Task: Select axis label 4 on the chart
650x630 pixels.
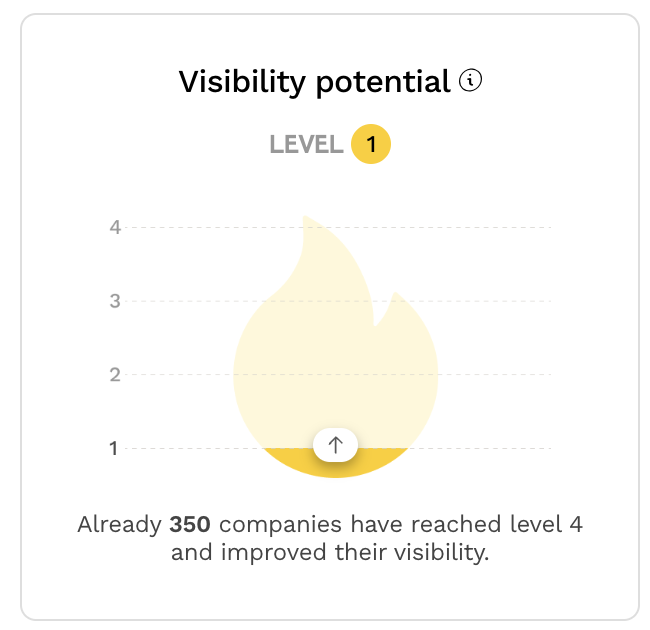Action: (115, 228)
